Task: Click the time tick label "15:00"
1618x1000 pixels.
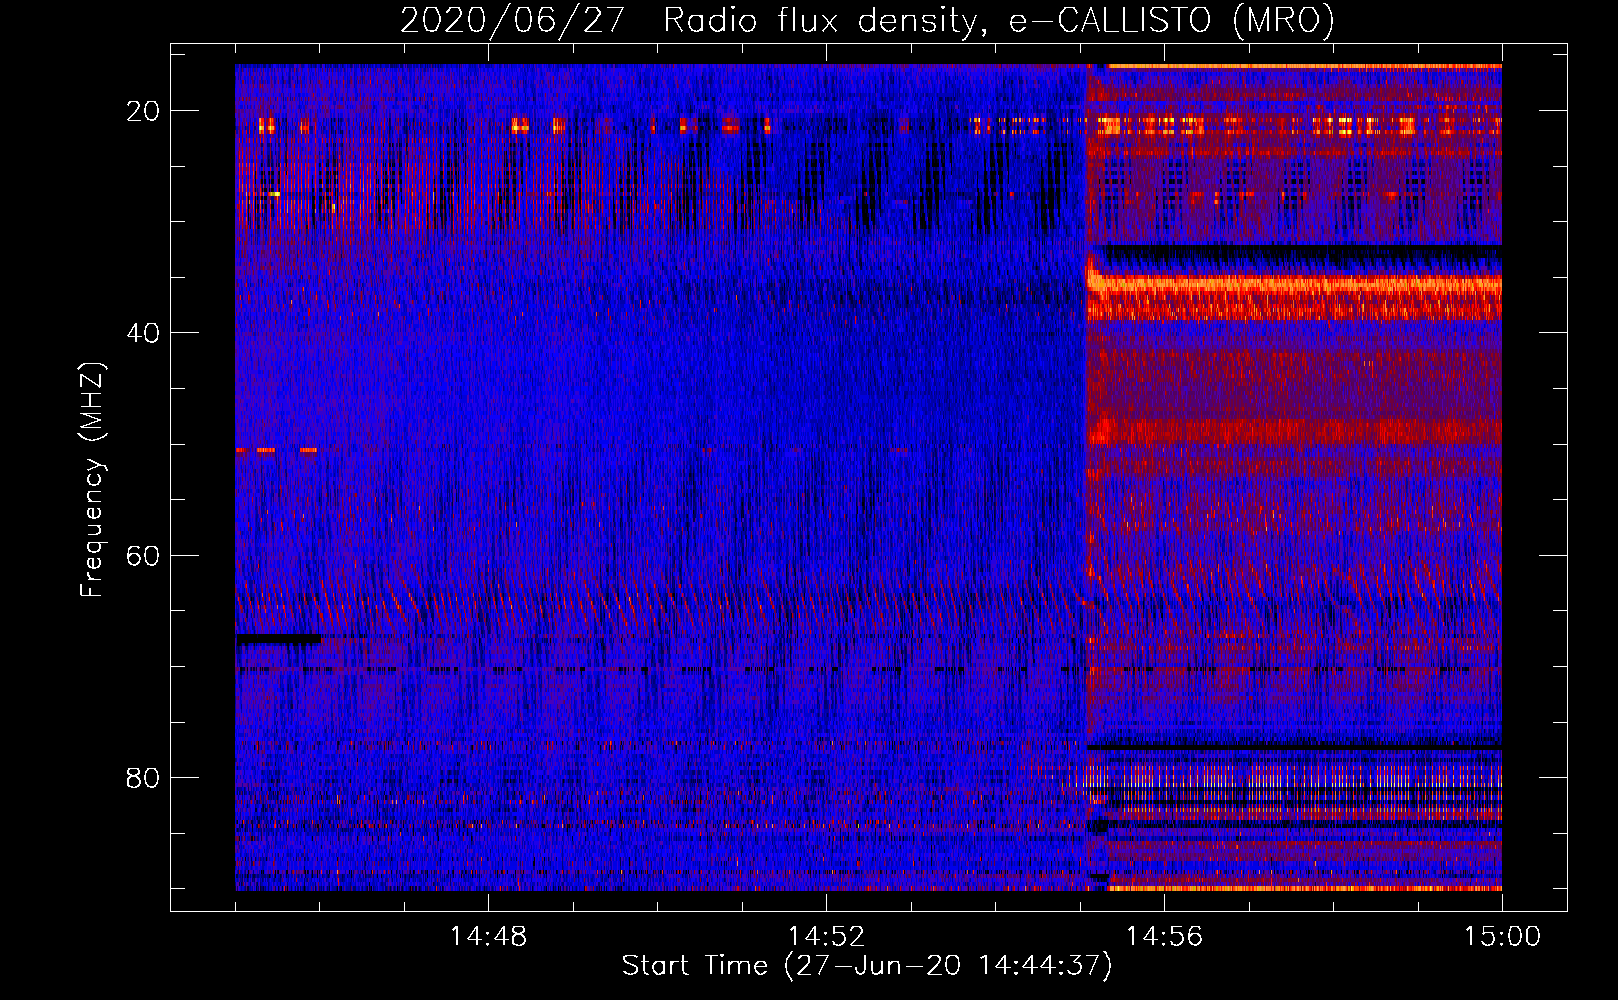Action: pos(1502,937)
